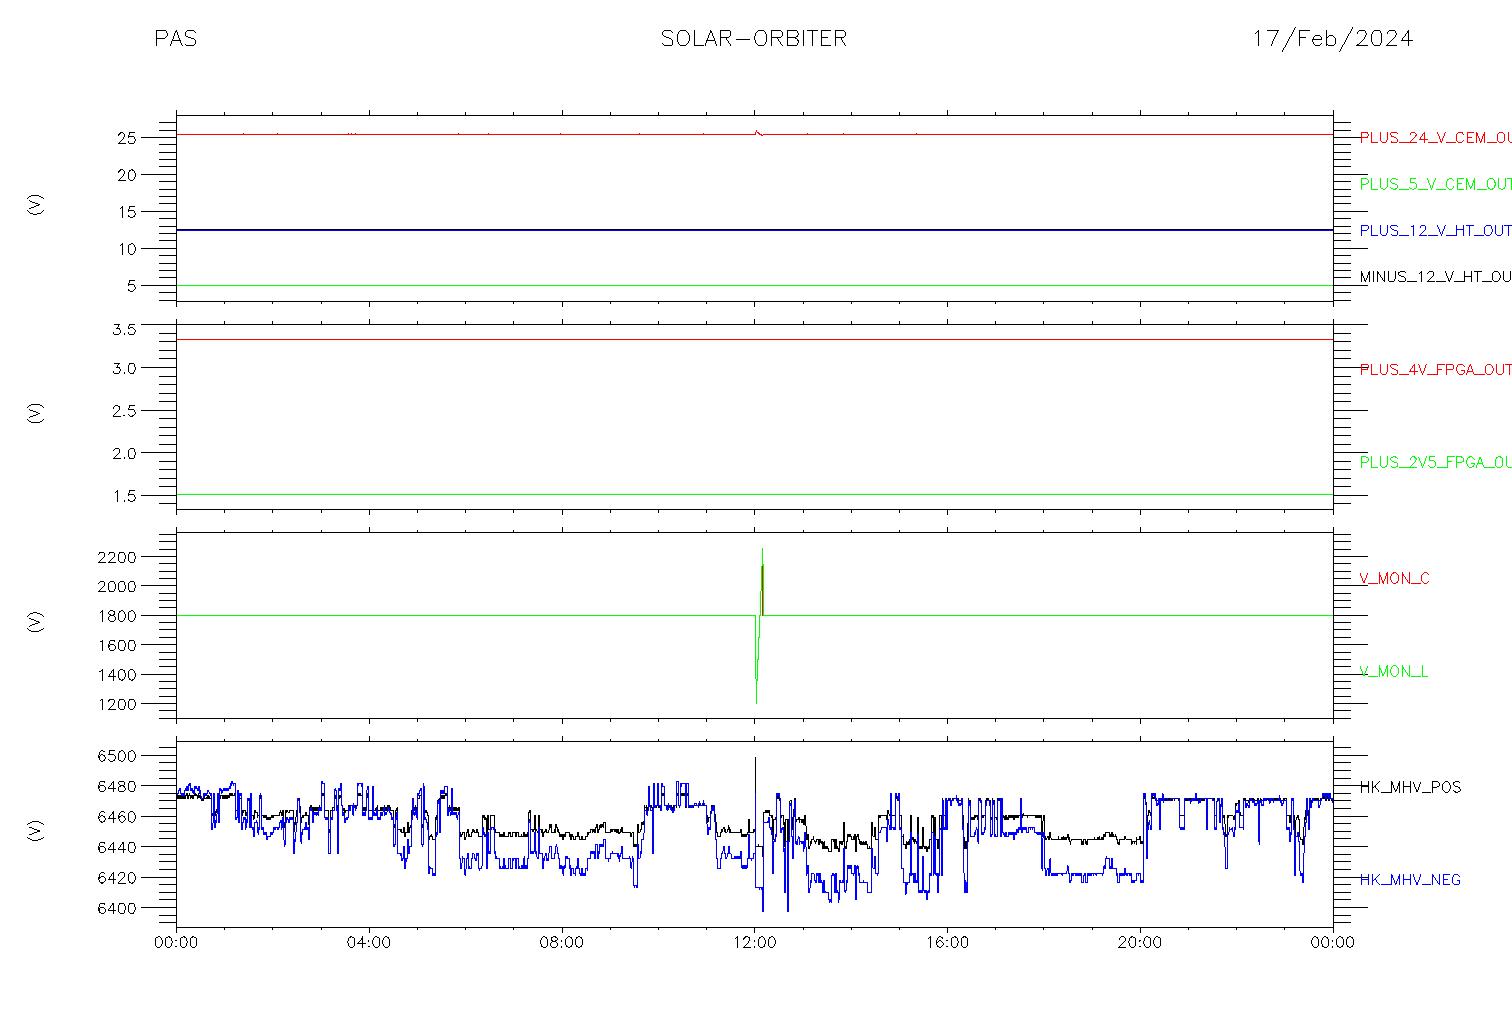Image resolution: width=1512 pixels, height=1020 pixels.
Task: Click the 08:00 time axis label
Action: [x=562, y=943]
